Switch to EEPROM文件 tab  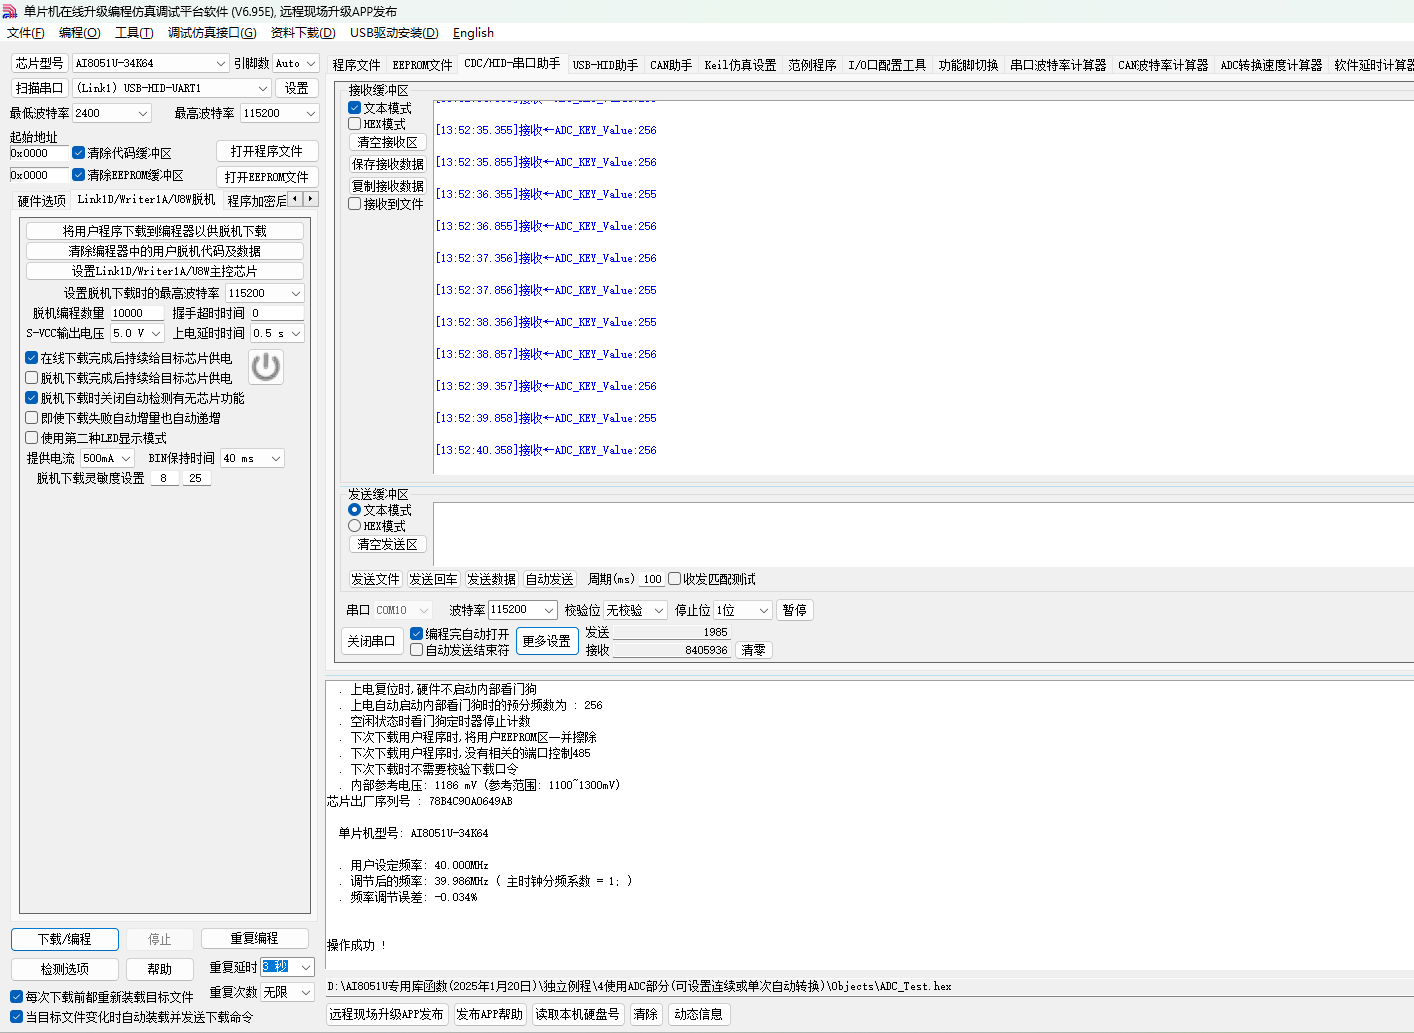point(422,65)
